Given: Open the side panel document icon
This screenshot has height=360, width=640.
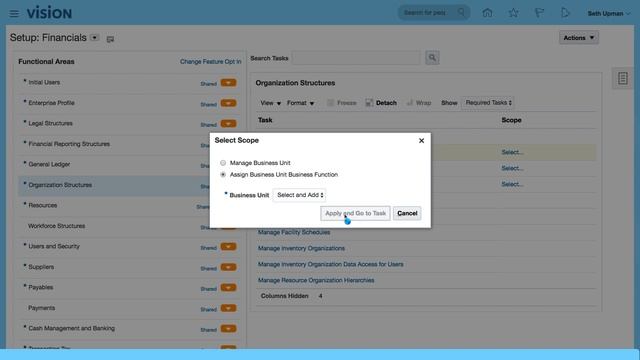Looking at the screenshot, I should click(x=622, y=78).
